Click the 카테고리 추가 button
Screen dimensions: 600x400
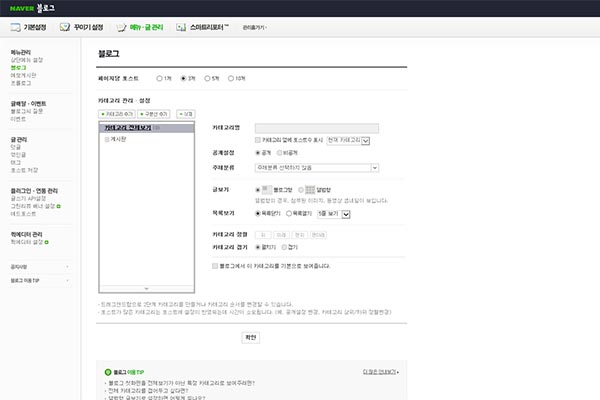tap(117, 114)
